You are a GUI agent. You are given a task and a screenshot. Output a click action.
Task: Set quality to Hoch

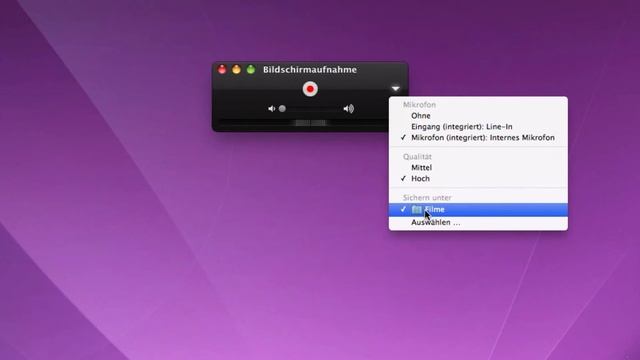478,178
